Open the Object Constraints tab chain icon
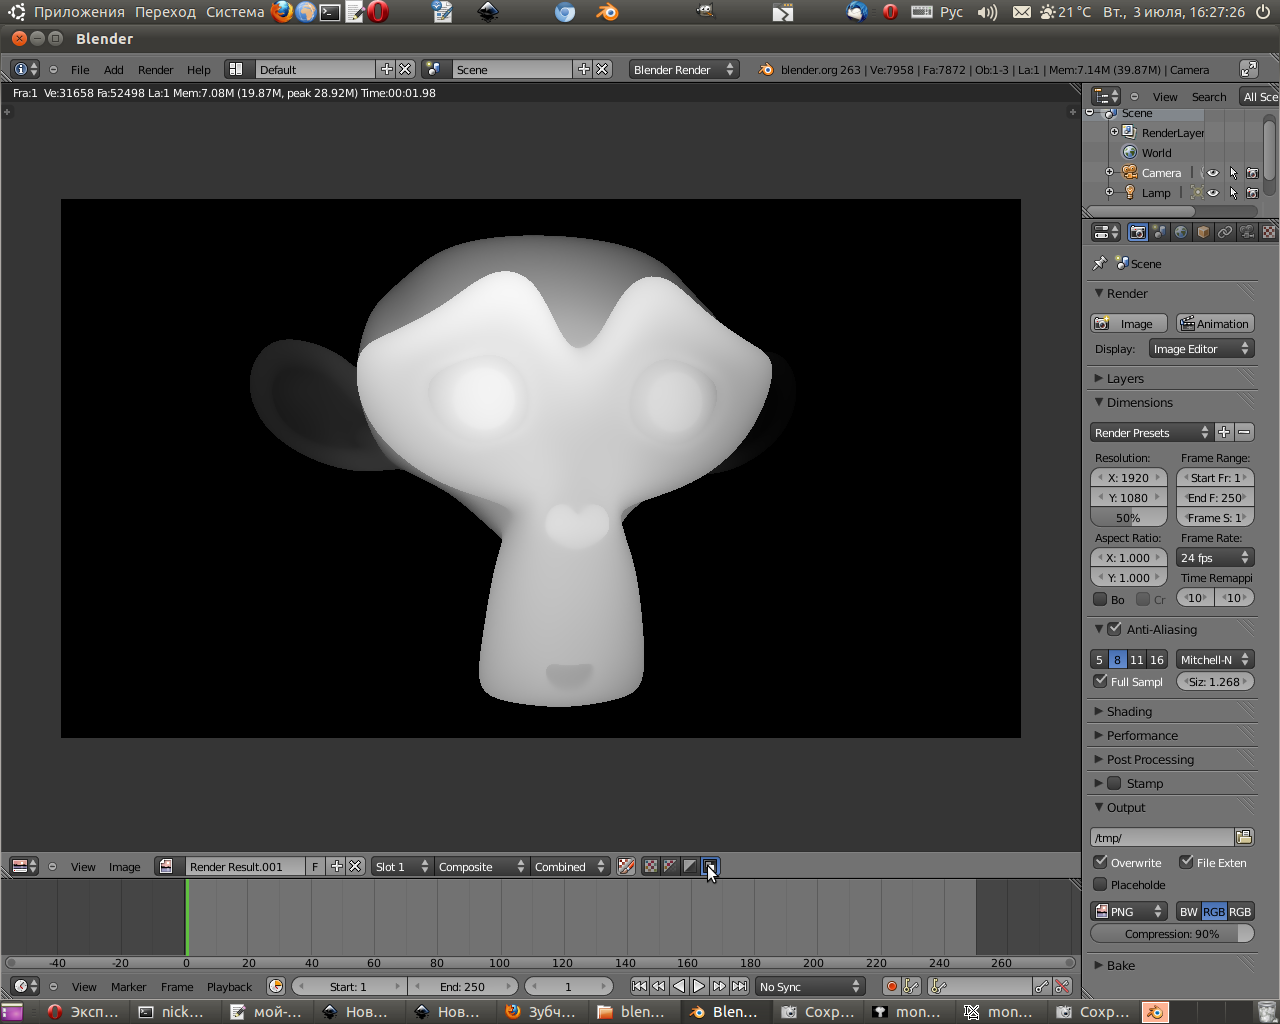This screenshot has height=1024, width=1280. (x=1225, y=232)
